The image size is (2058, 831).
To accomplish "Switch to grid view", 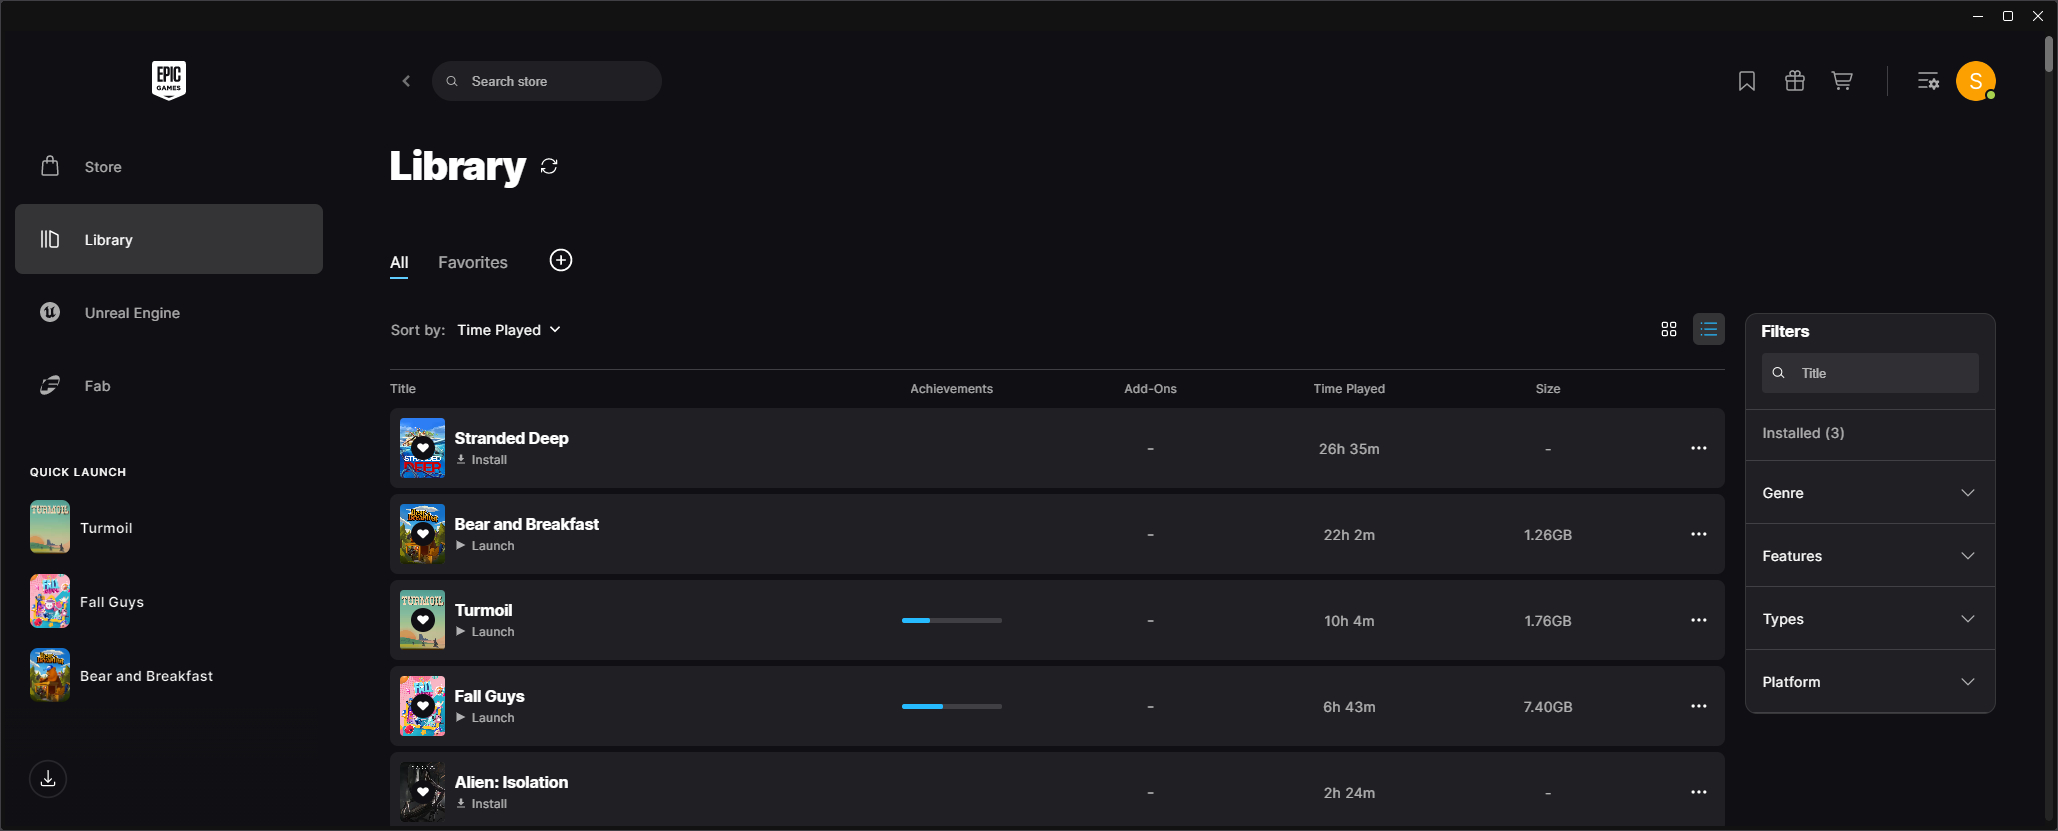I will (1669, 329).
